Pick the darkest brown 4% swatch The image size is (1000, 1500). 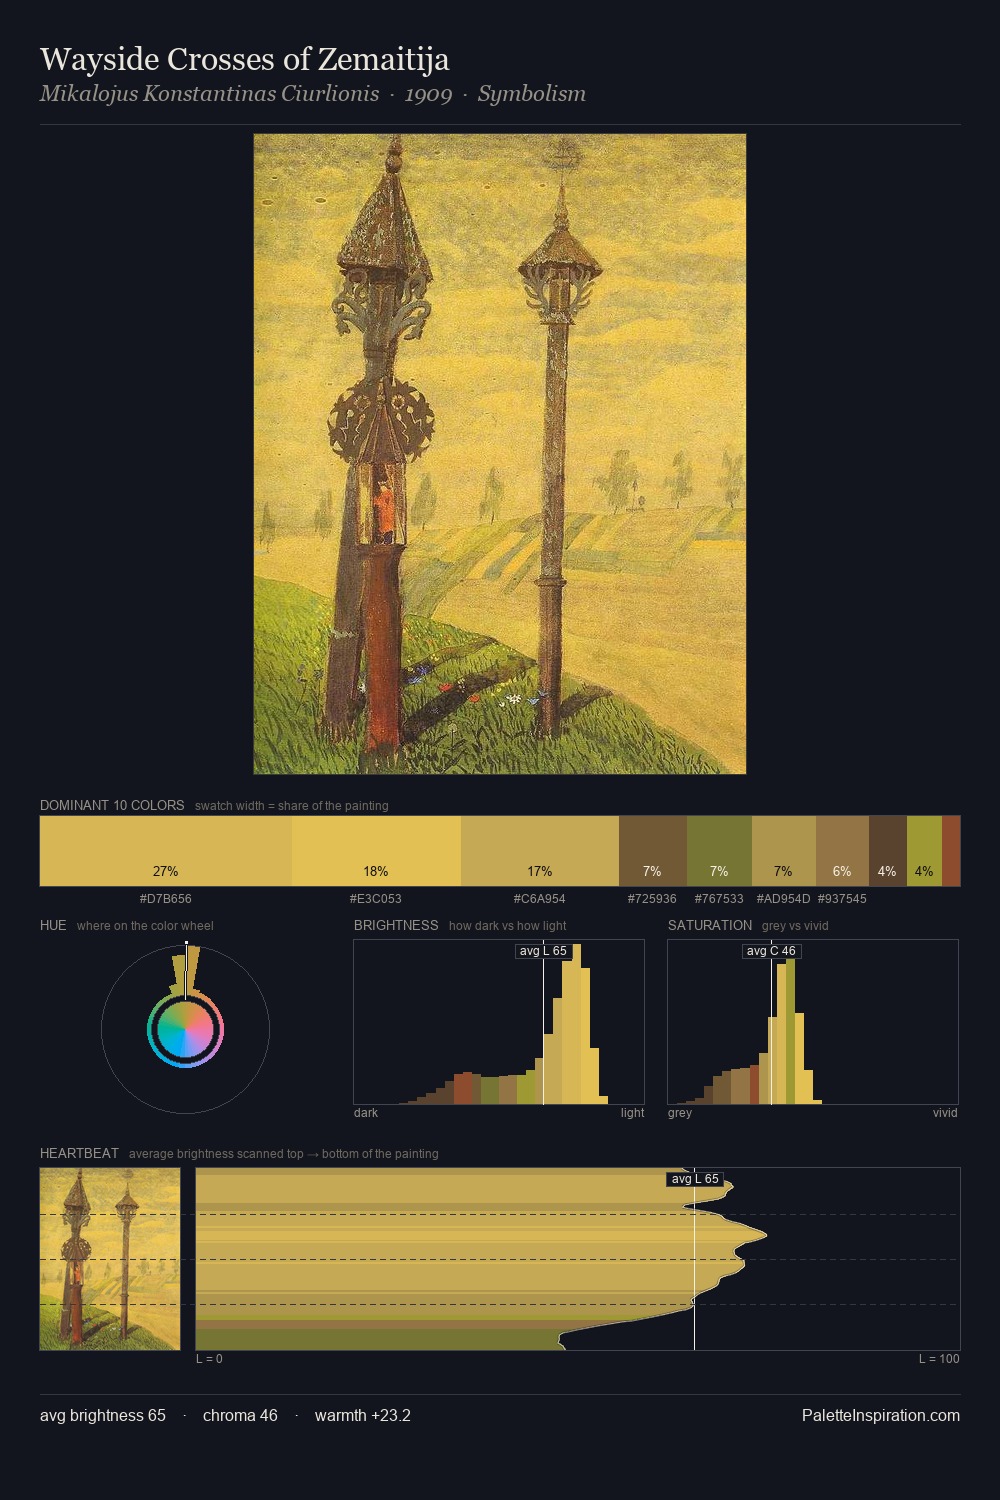pyautogui.click(x=888, y=851)
